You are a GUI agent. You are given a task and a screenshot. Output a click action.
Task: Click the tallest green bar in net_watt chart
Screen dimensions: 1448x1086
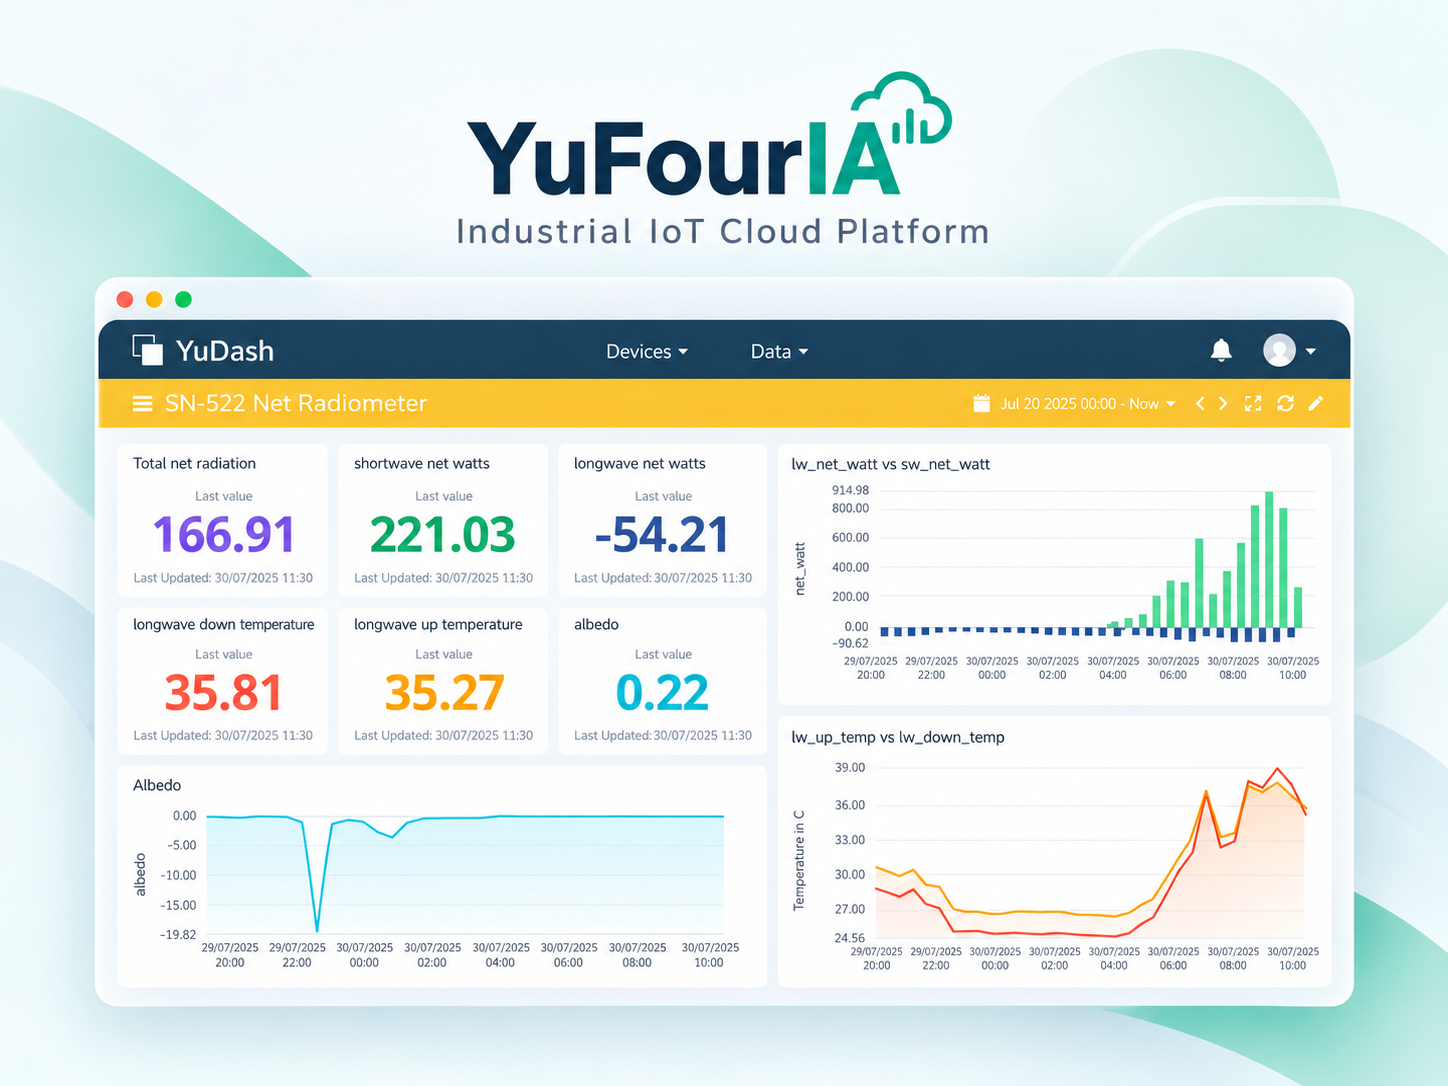tap(1269, 559)
